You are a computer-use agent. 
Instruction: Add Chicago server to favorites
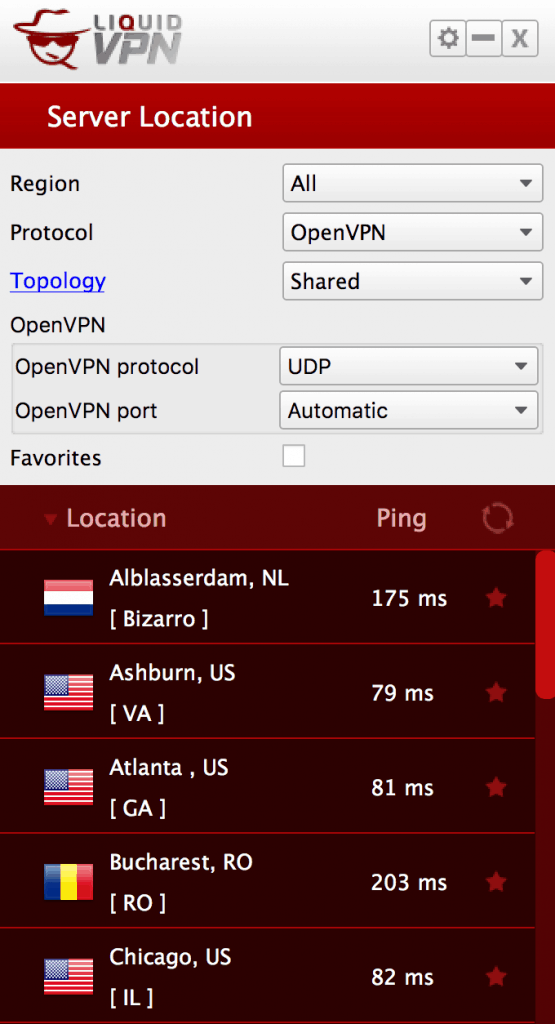[497, 977]
